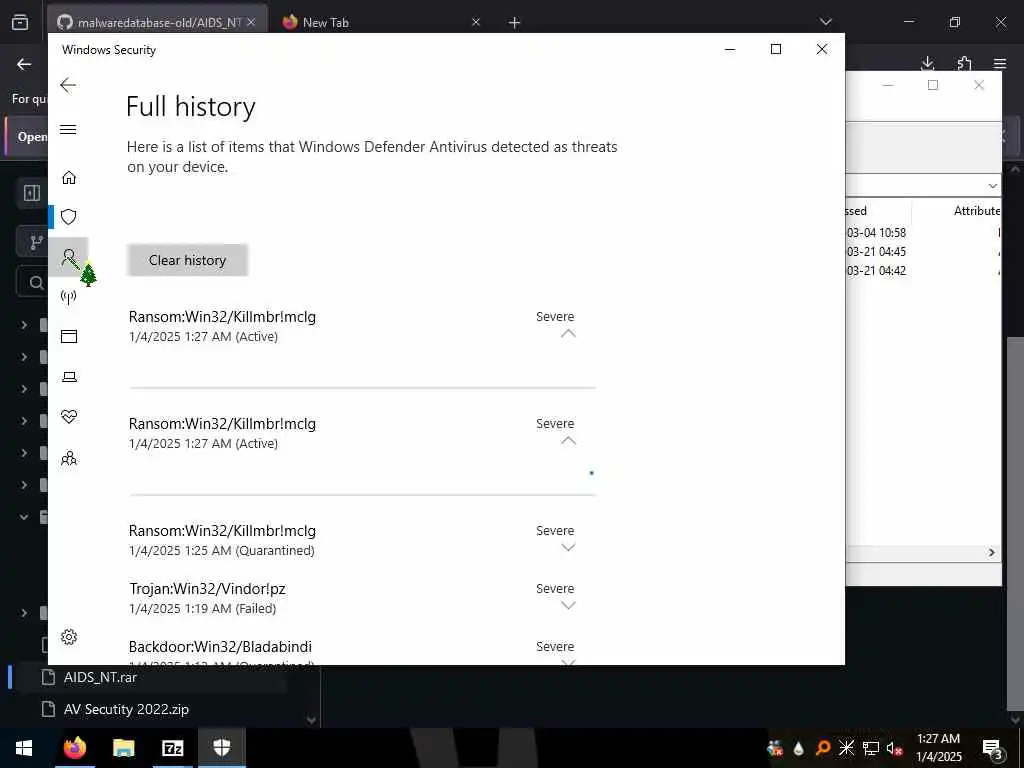Open Device security laptop icon
The image size is (1024, 768).
69,377
